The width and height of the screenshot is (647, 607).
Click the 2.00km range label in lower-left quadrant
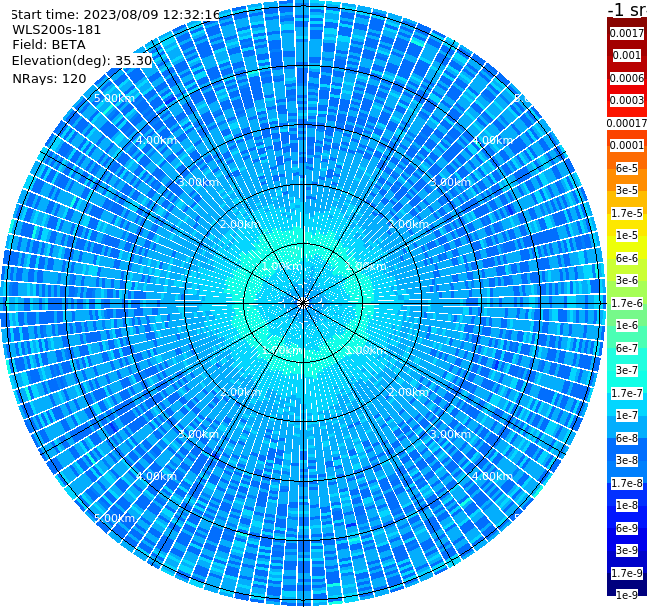point(241,392)
